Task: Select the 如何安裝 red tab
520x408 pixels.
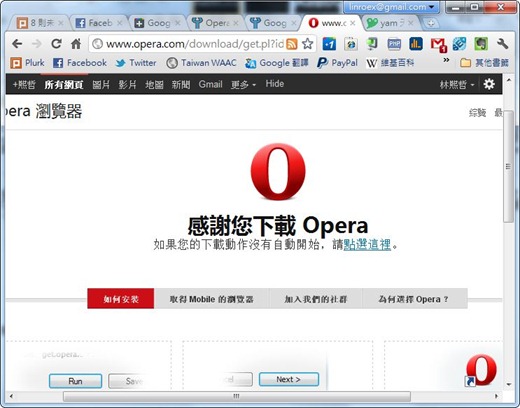Action: point(121,299)
